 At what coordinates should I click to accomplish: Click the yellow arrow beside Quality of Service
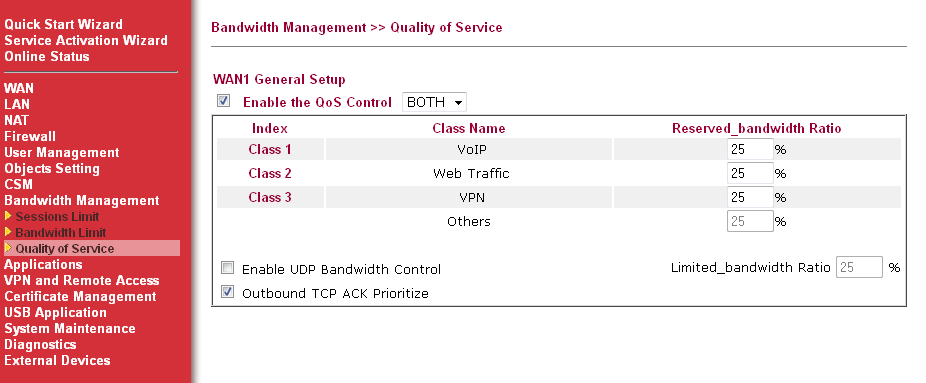[8, 248]
